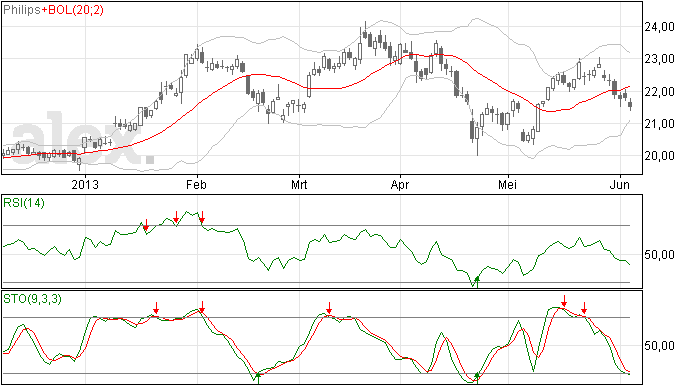690x387 pixels.
Task: Click the Apr date axis label
Action: click(400, 184)
